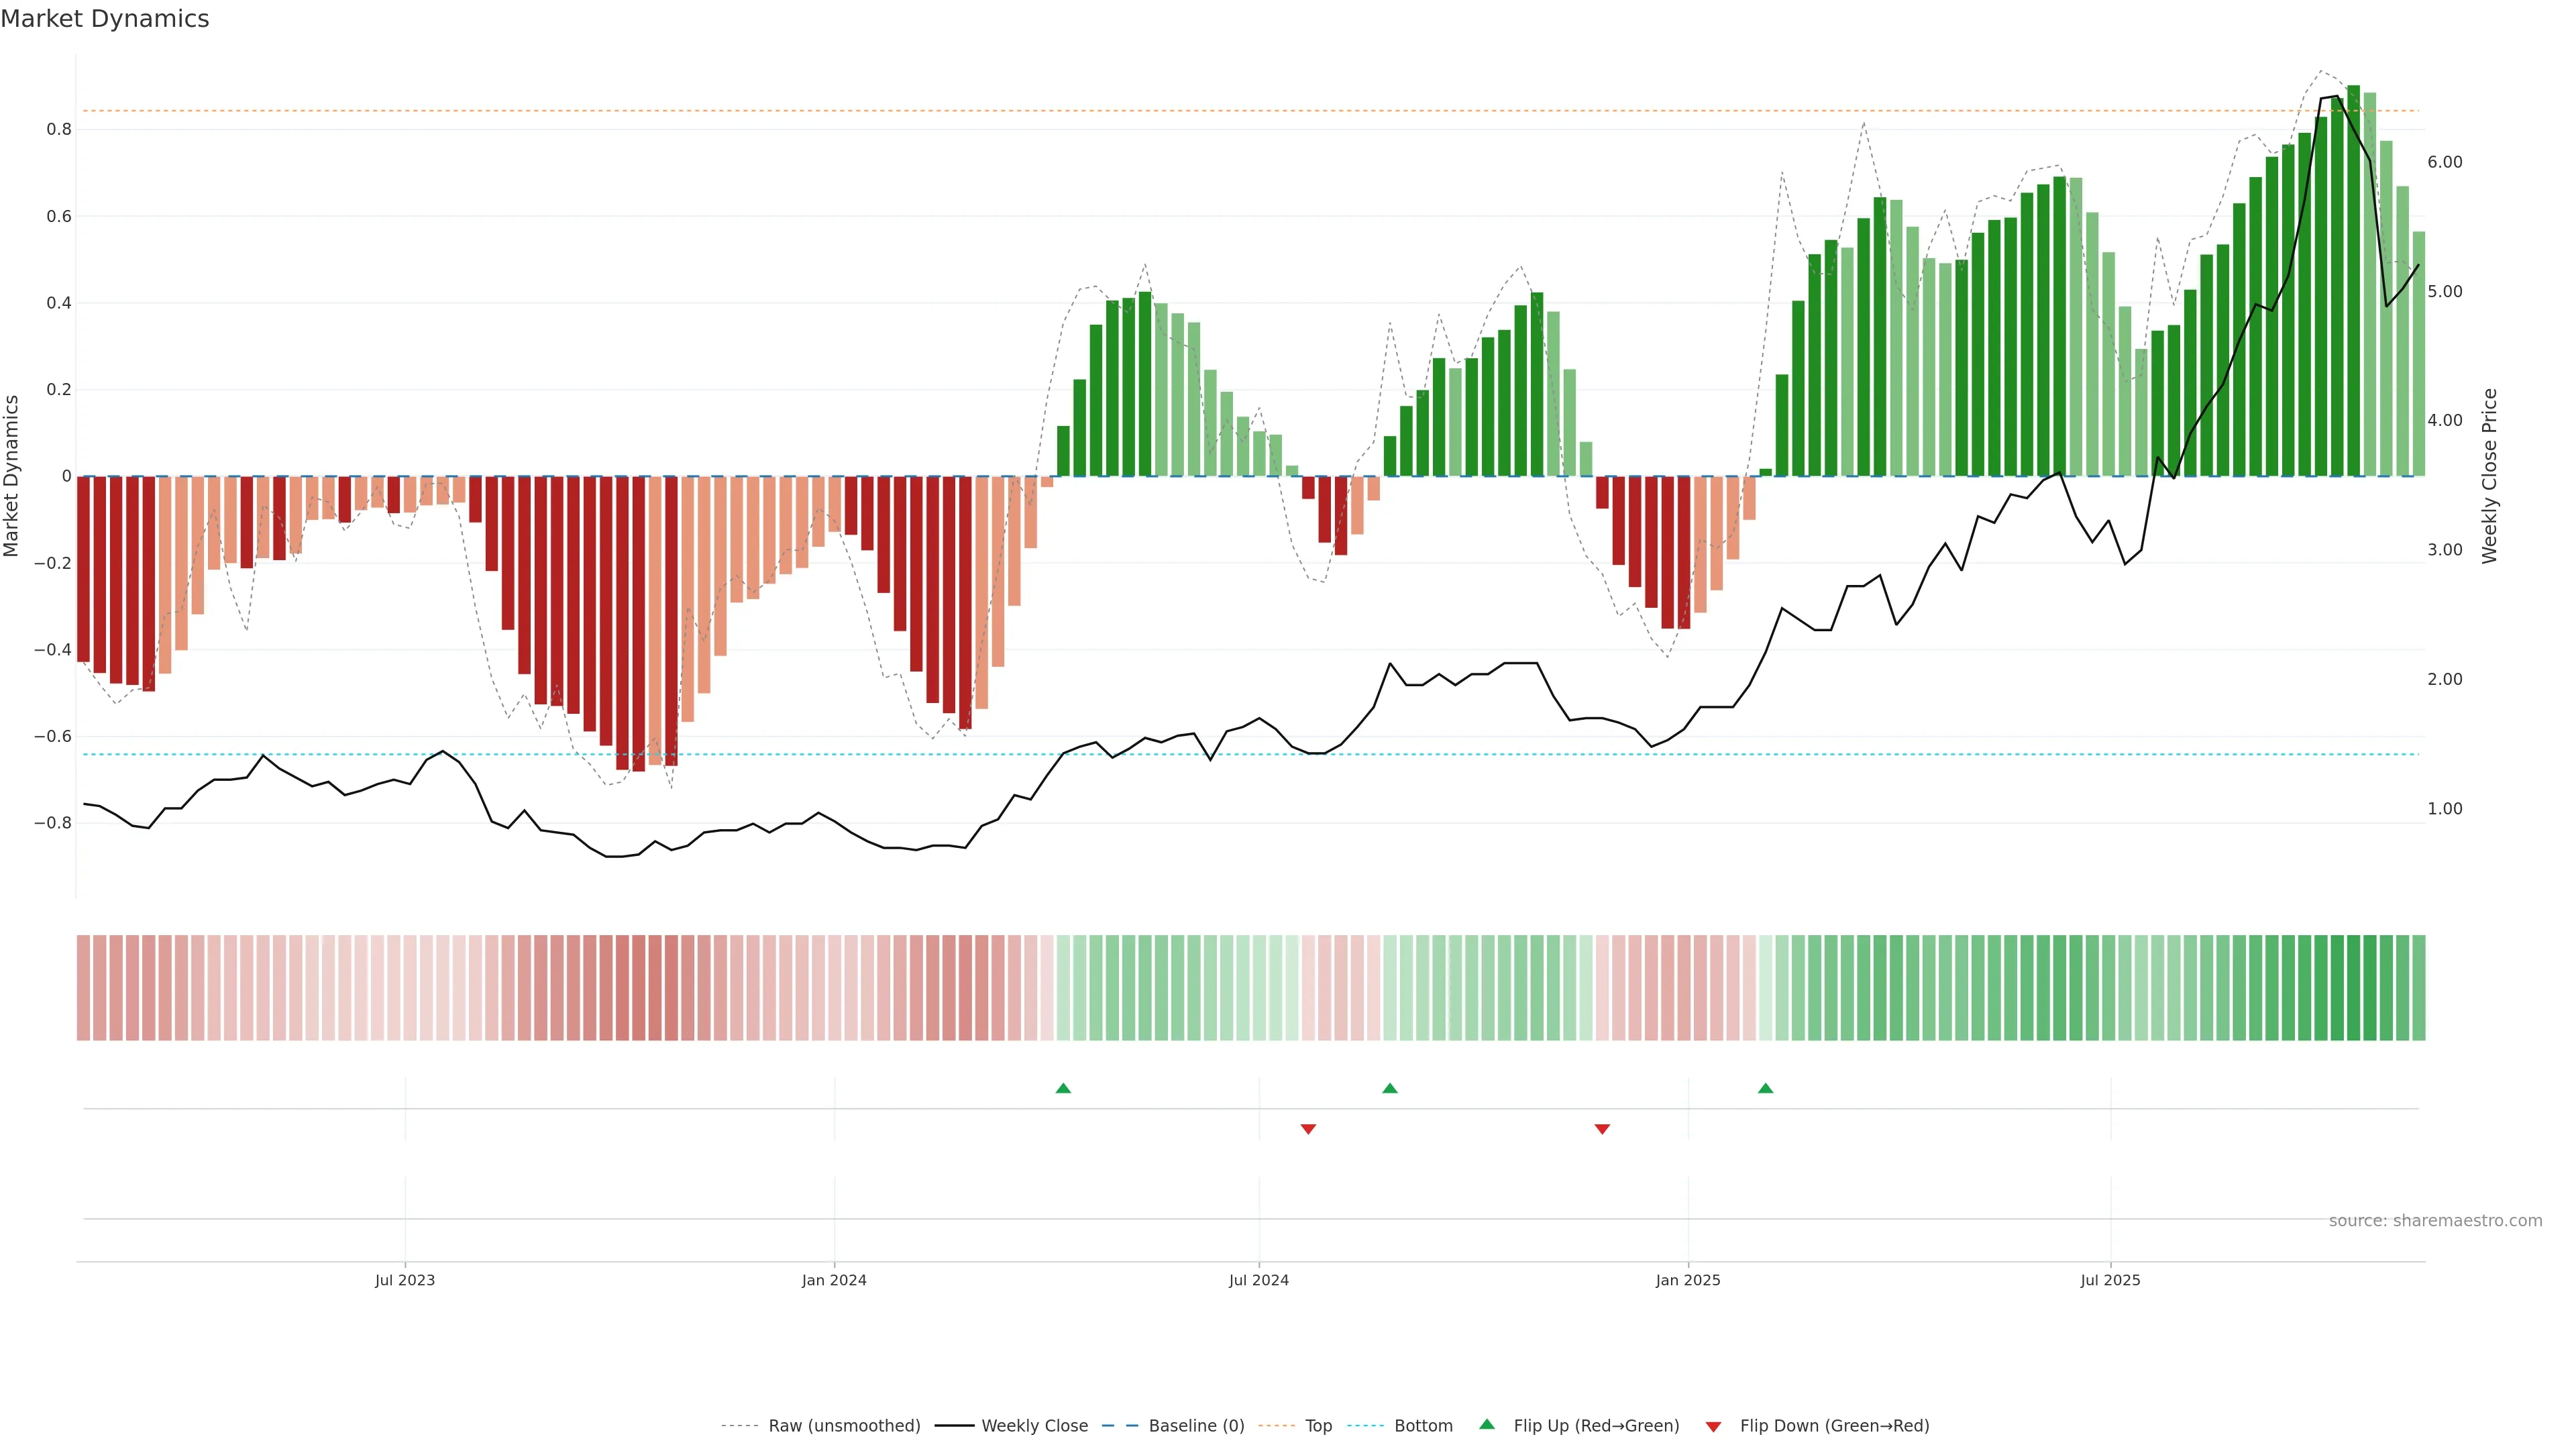Click the third green Flip Up triangle marker
The height and width of the screenshot is (1449, 2576).
pyautogui.click(x=1766, y=1088)
